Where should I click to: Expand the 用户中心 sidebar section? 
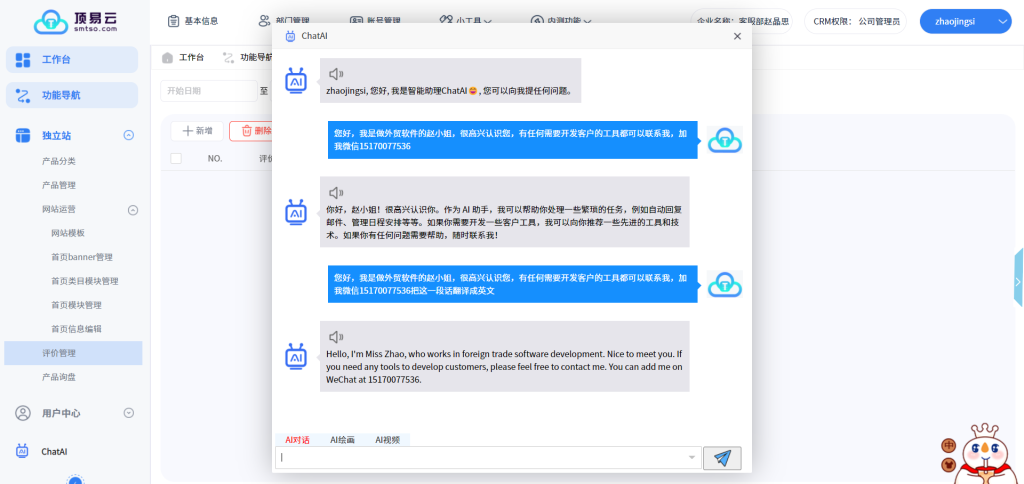pyautogui.click(x=128, y=413)
